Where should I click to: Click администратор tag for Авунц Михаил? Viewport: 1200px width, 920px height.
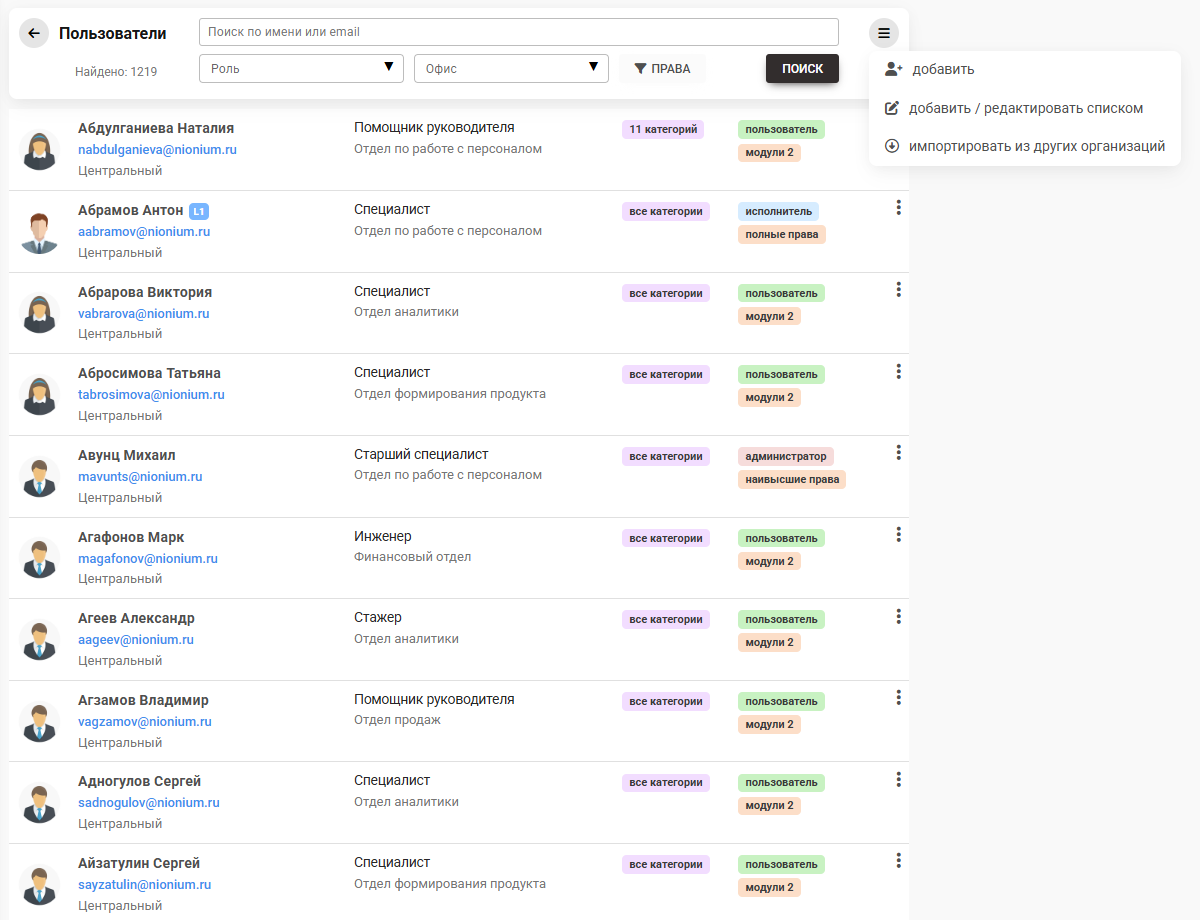(785, 456)
